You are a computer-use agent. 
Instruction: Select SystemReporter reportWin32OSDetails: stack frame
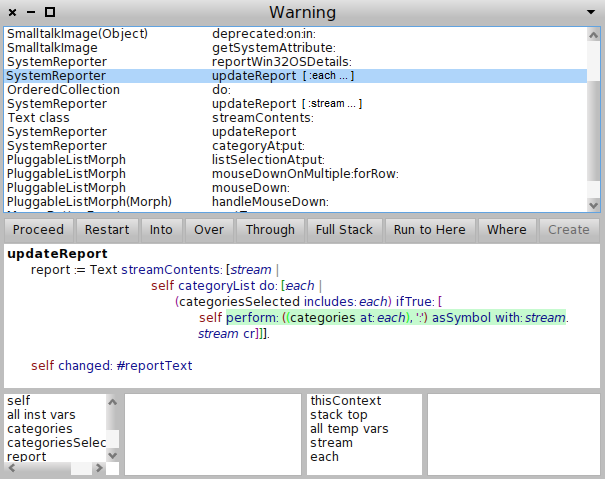point(296,62)
